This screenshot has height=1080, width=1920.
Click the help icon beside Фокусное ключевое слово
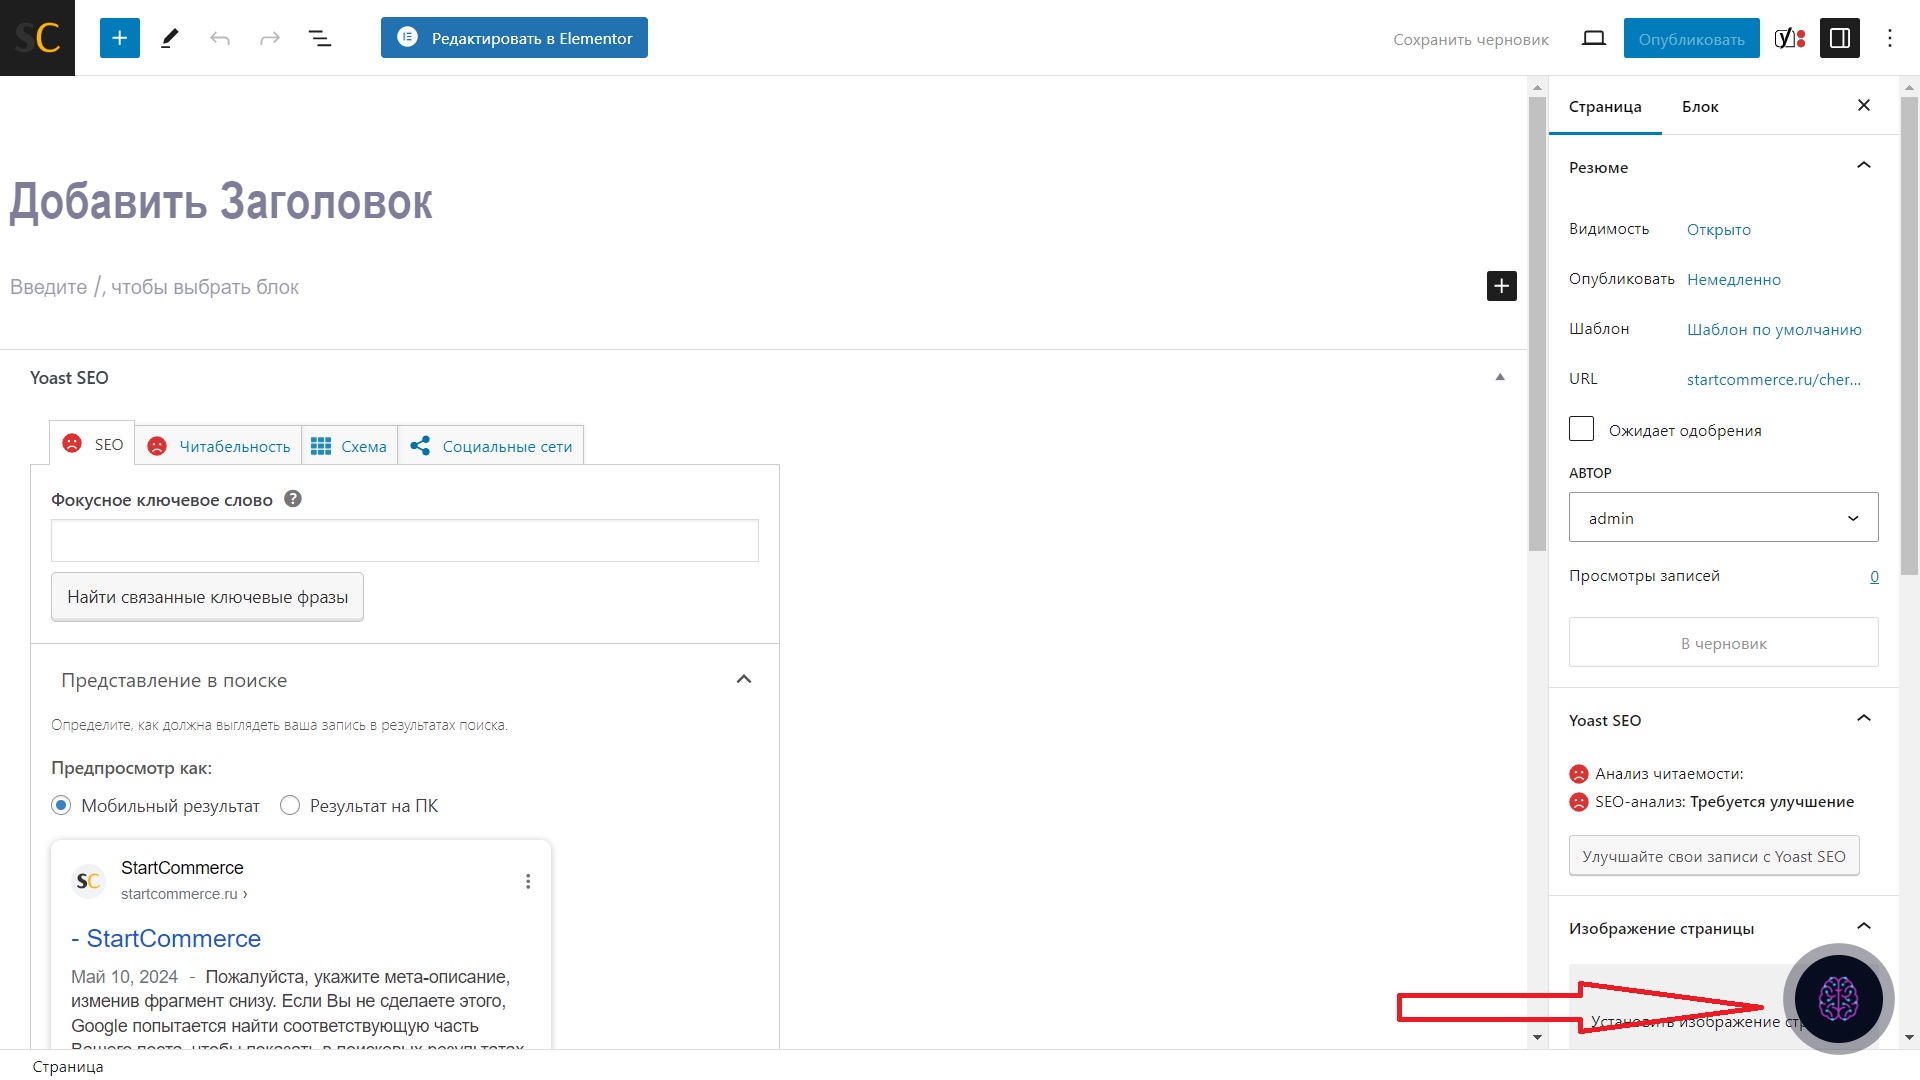pyautogui.click(x=293, y=499)
